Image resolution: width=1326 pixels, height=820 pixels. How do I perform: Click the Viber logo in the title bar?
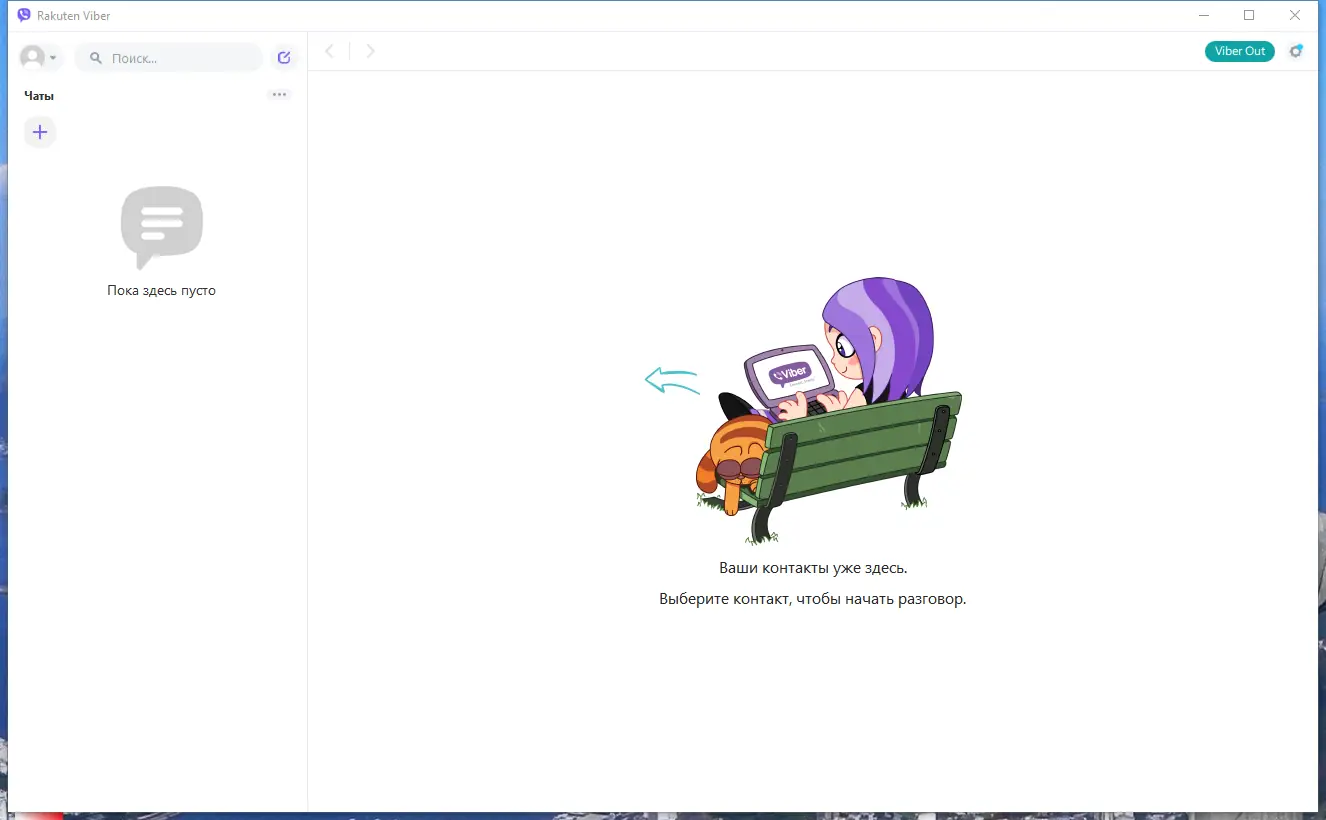point(22,15)
